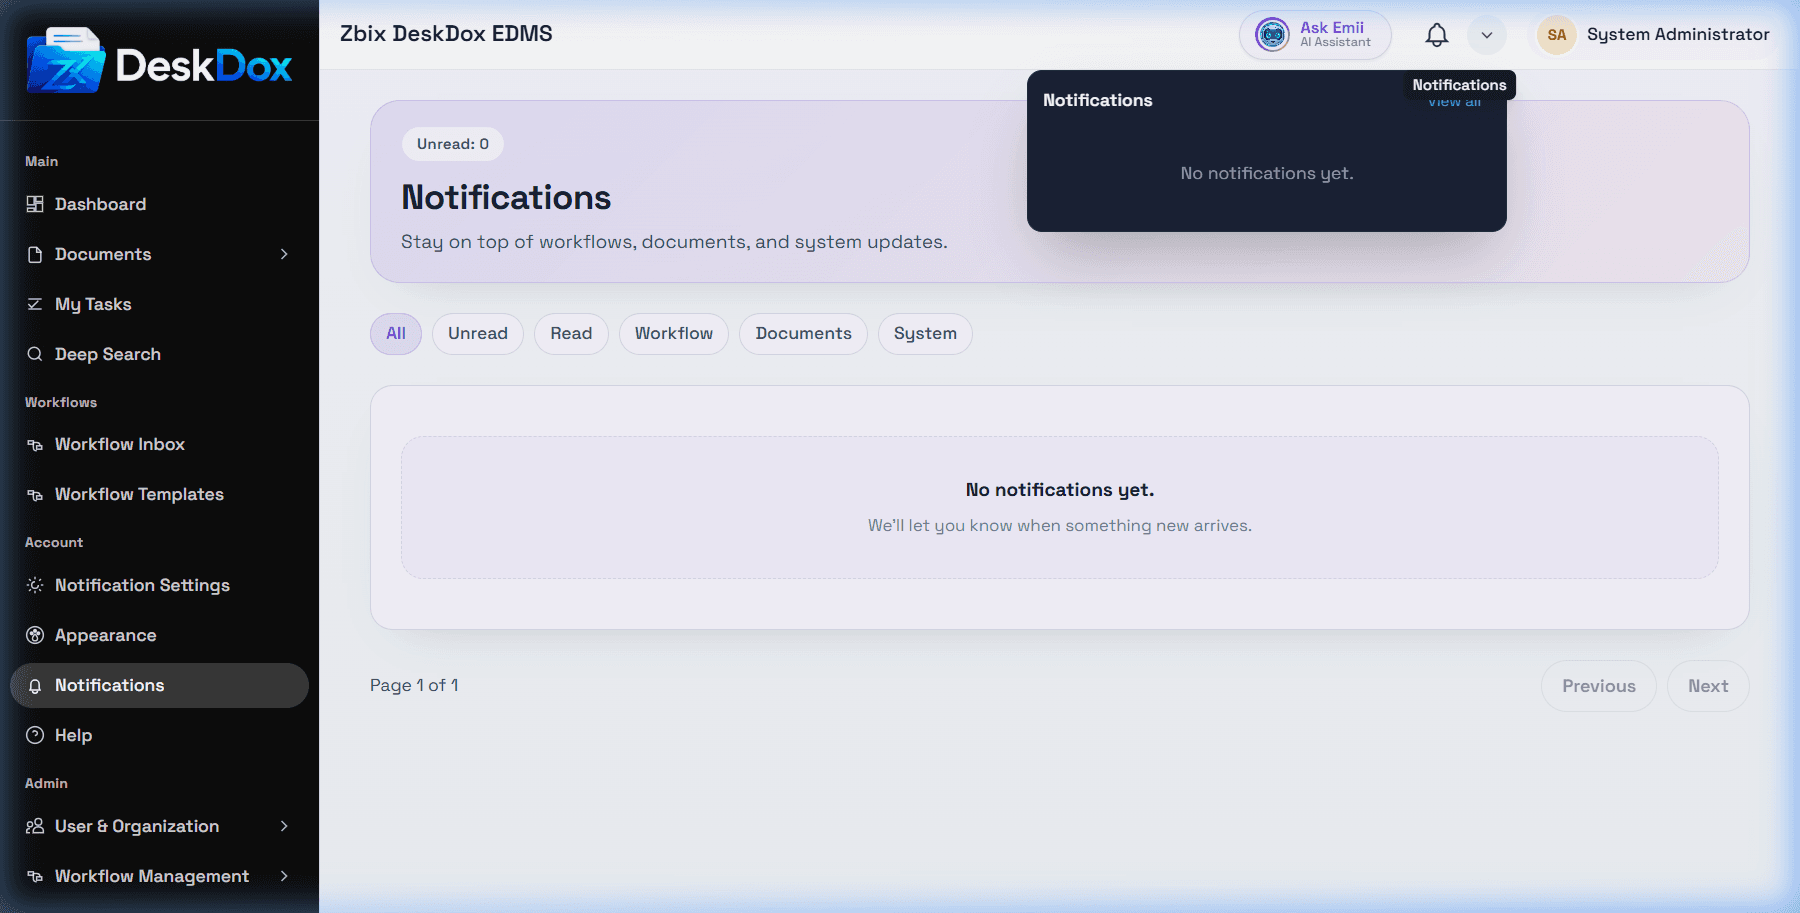The height and width of the screenshot is (913, 1800).
Task: Open Appearance settings
Action: coord(160,635)
